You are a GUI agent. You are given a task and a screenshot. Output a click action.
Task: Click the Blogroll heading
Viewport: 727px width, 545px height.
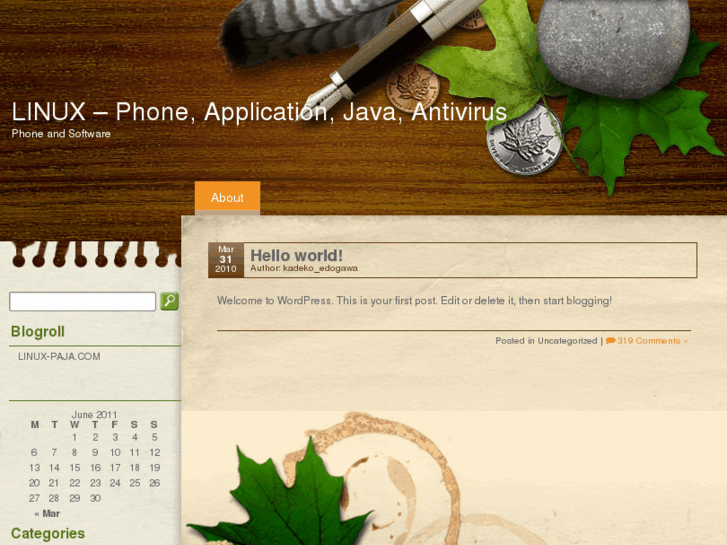(x=38, y=332)
